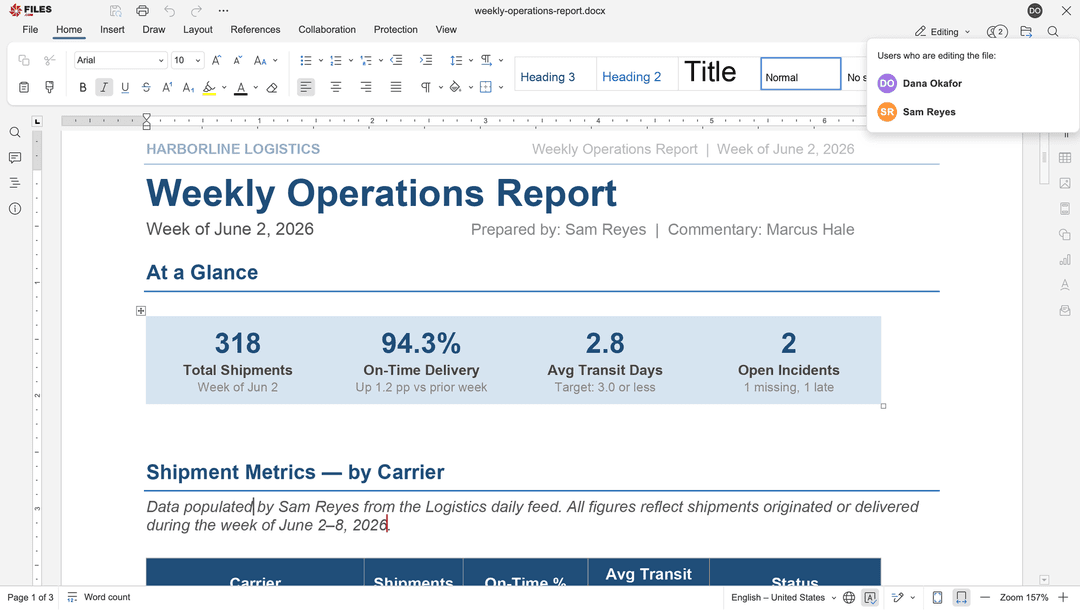Expand the Change case dropdown

[276, 61]
